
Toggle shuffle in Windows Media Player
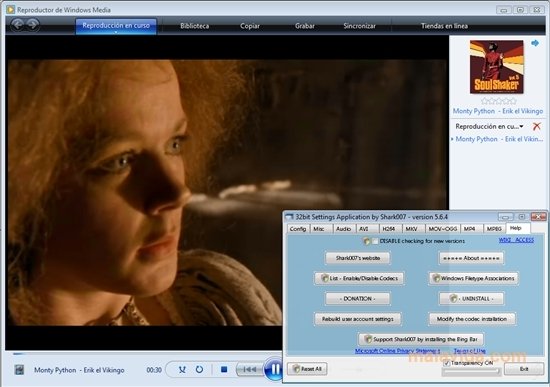[182, 369]
